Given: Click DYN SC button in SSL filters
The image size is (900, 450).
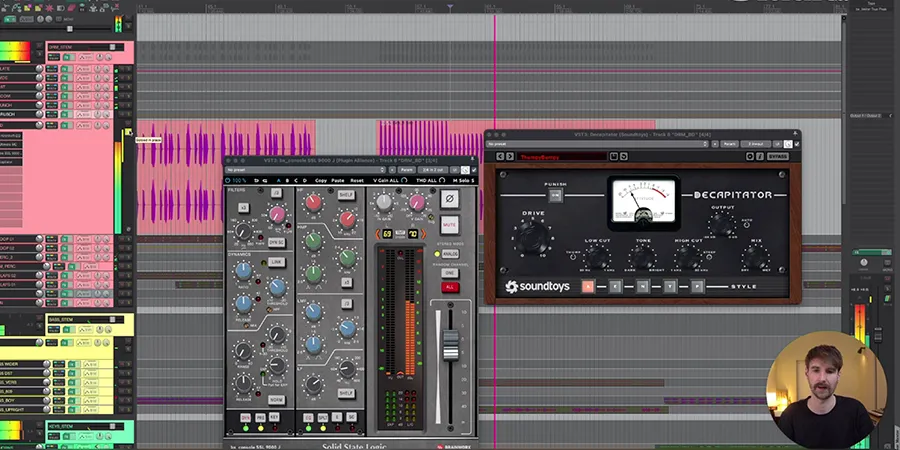Looking at the screenshot, I should pos(276,243).
